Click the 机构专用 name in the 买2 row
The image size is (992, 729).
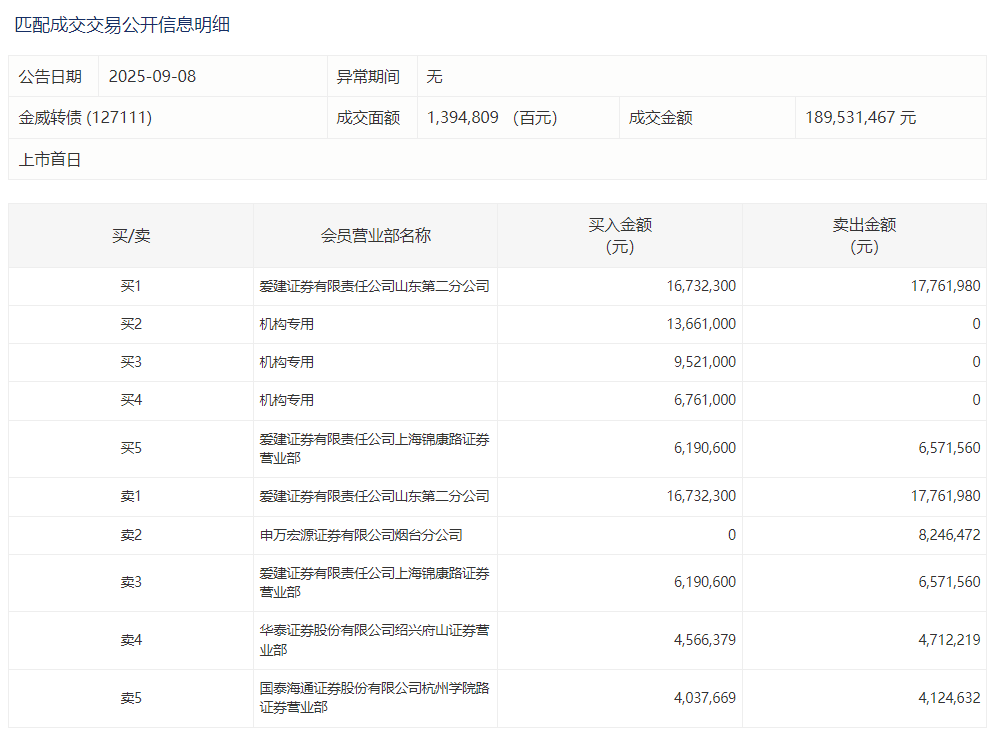pyautogui.click(x=287, y=324)
